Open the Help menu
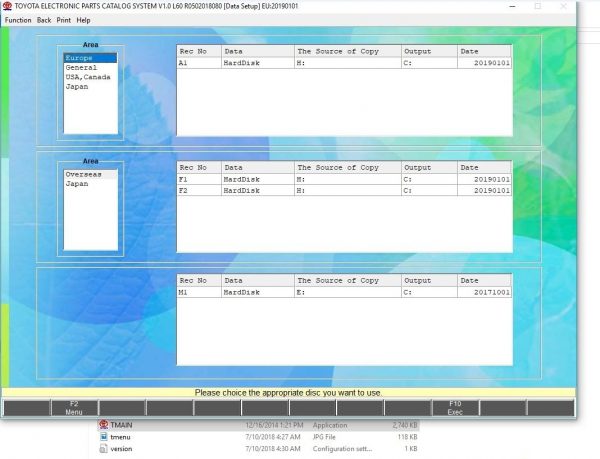Screen dimensions: 600x459 click(x=83, y=20)
